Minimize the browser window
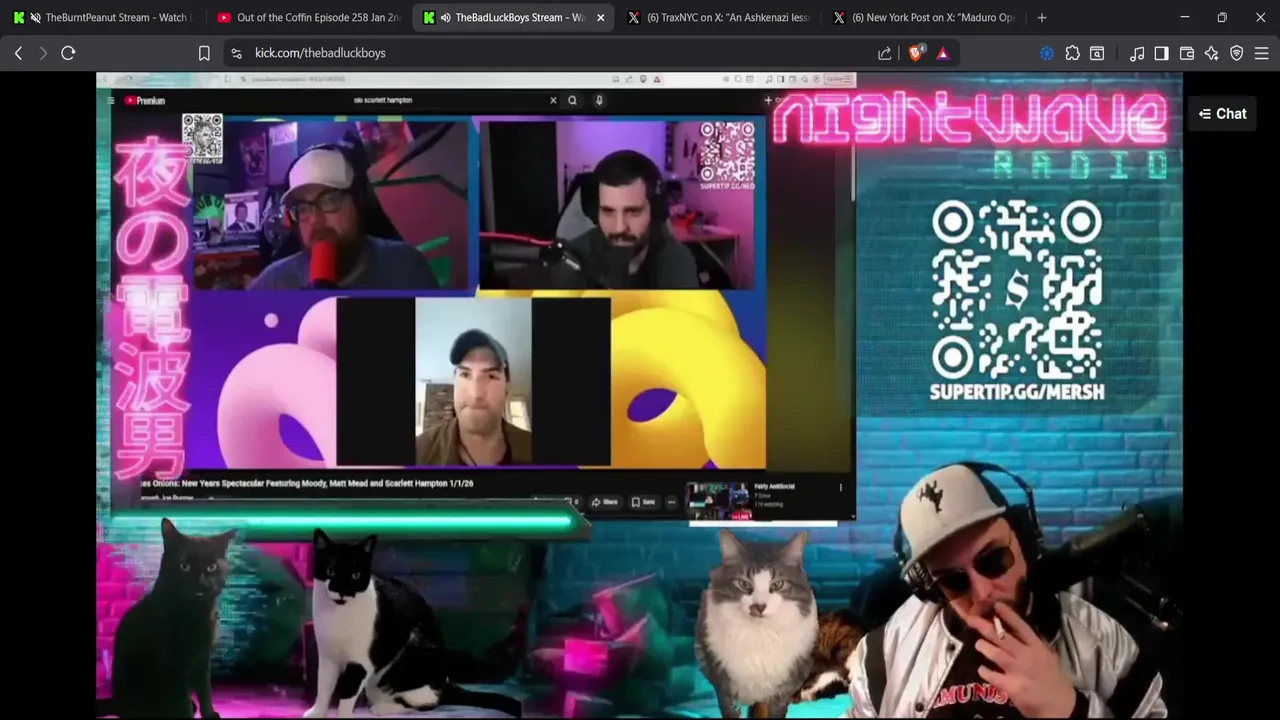 pyautogui.click(x=1184, y=17)
